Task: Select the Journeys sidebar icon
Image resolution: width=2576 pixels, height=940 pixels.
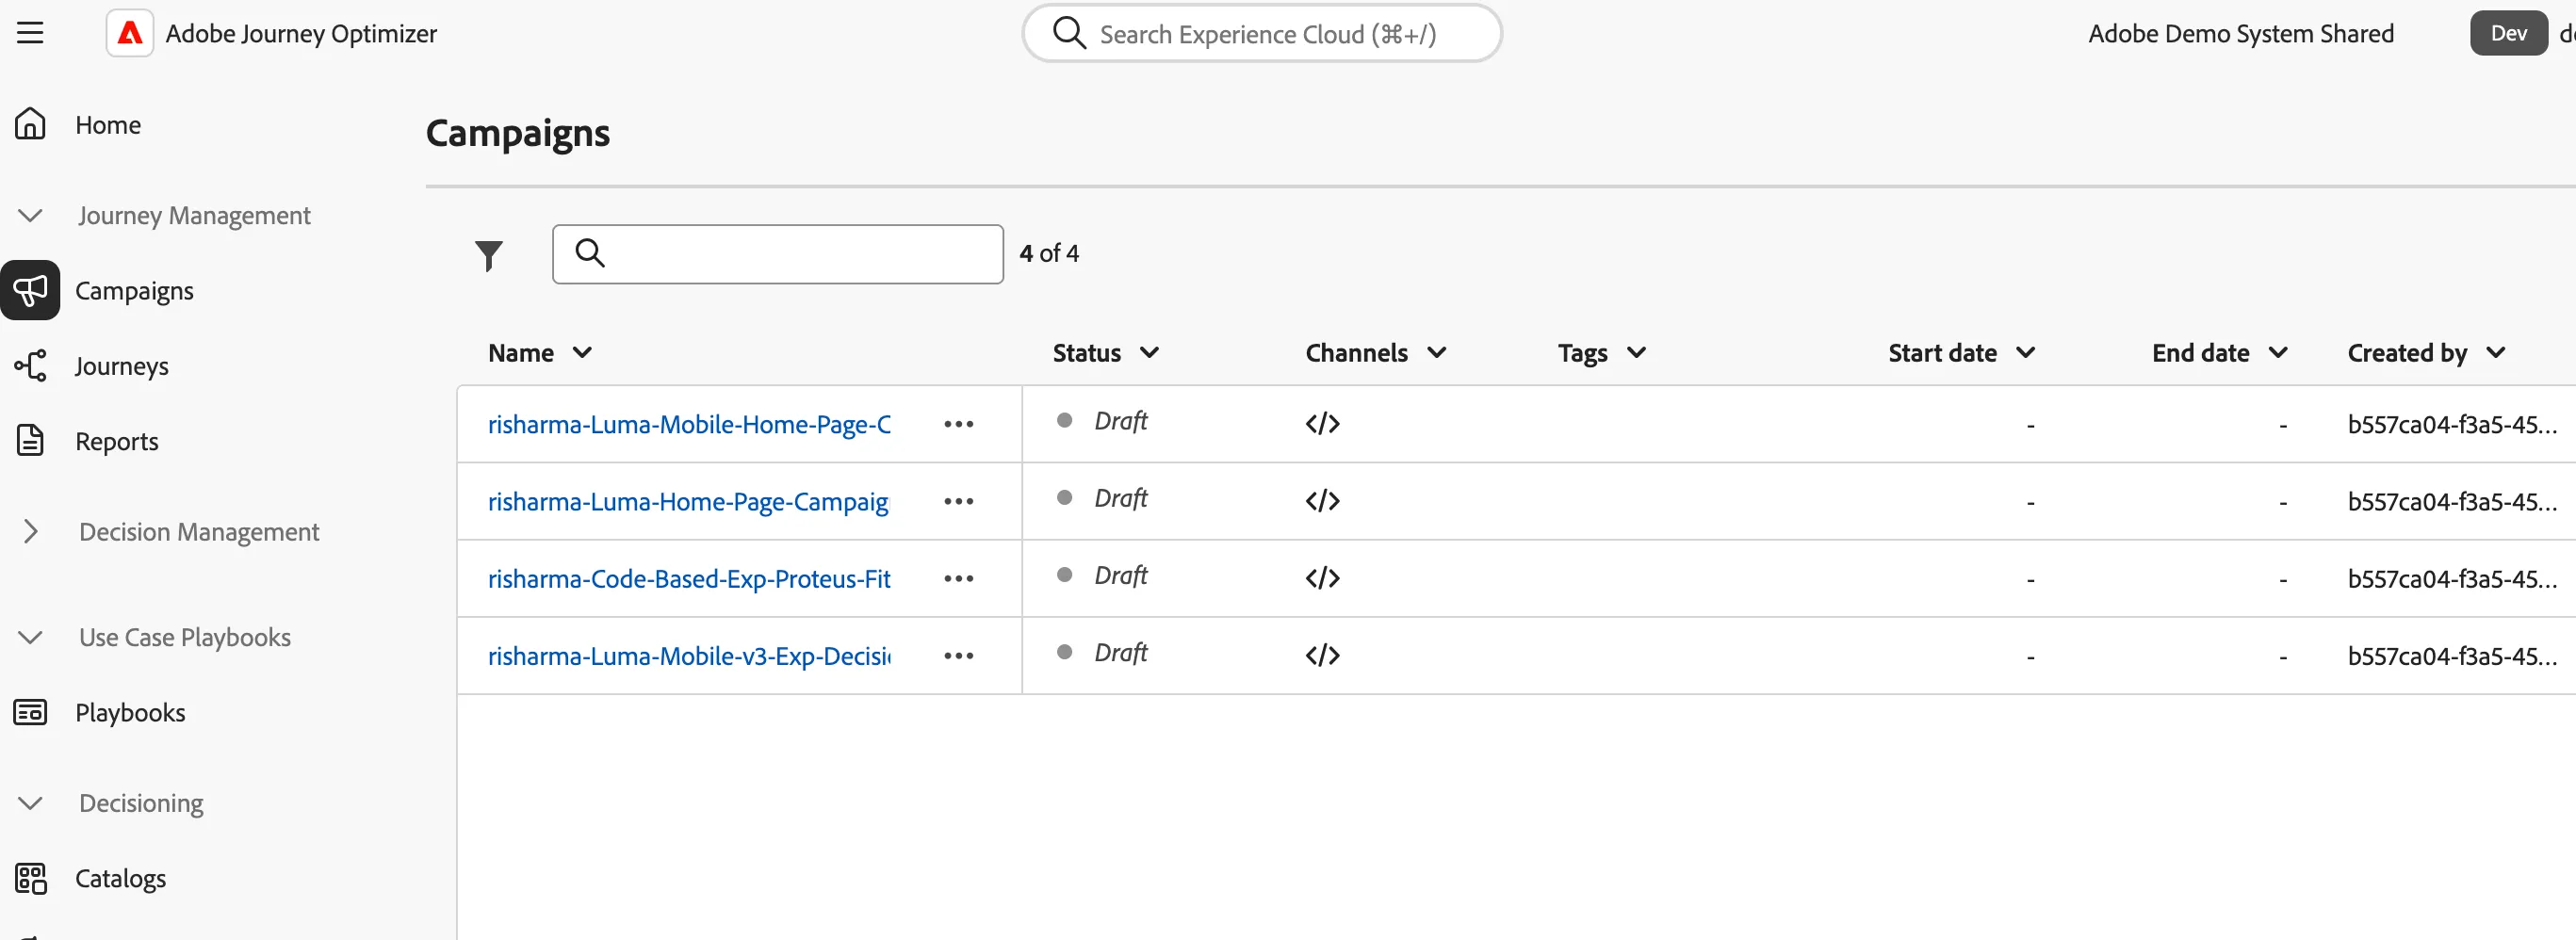Action: pos(30,365)
